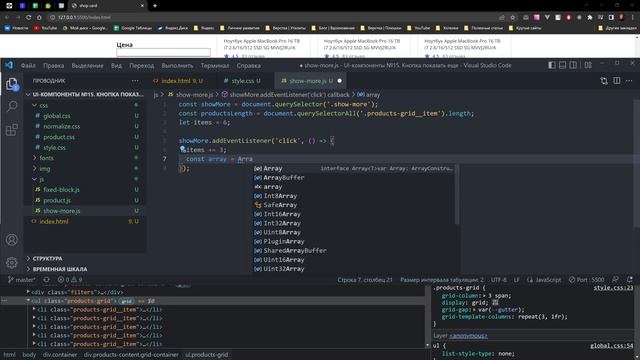Click the suggestion list scrollbar
Screen dimensions: 640x360
457,194
